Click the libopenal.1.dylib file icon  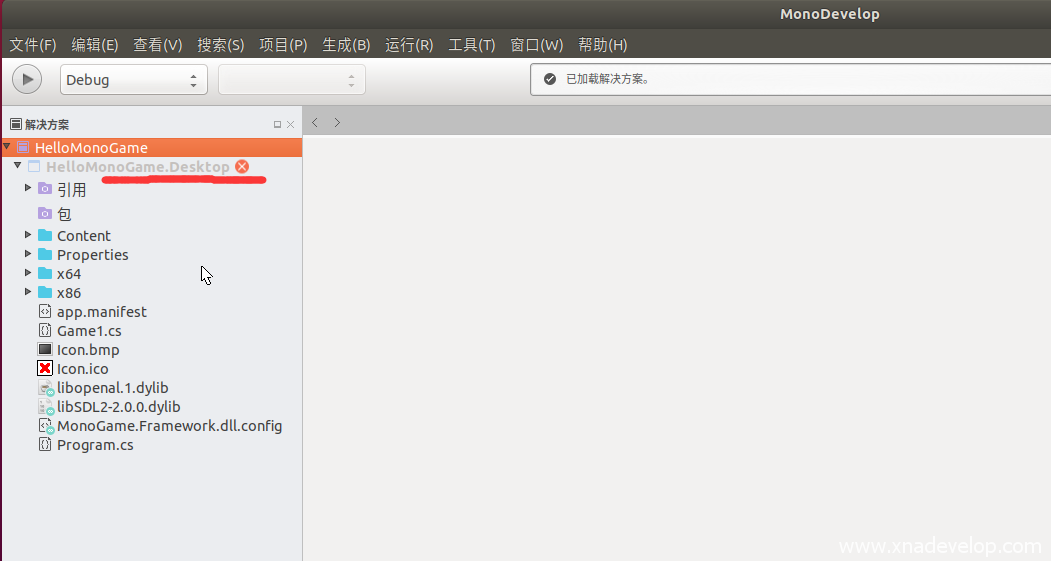(x=45, y=388)
